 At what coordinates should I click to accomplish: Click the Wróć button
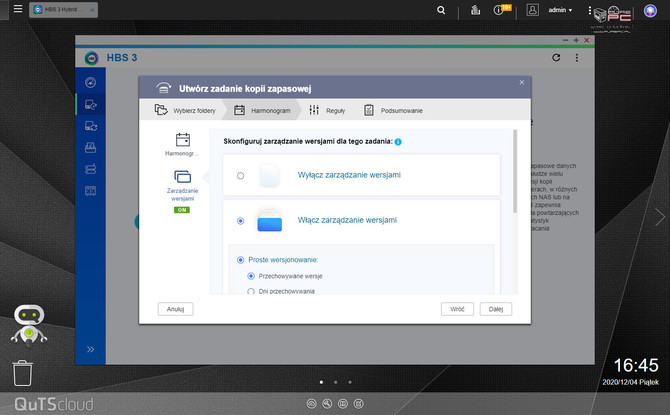coord(457,309)
